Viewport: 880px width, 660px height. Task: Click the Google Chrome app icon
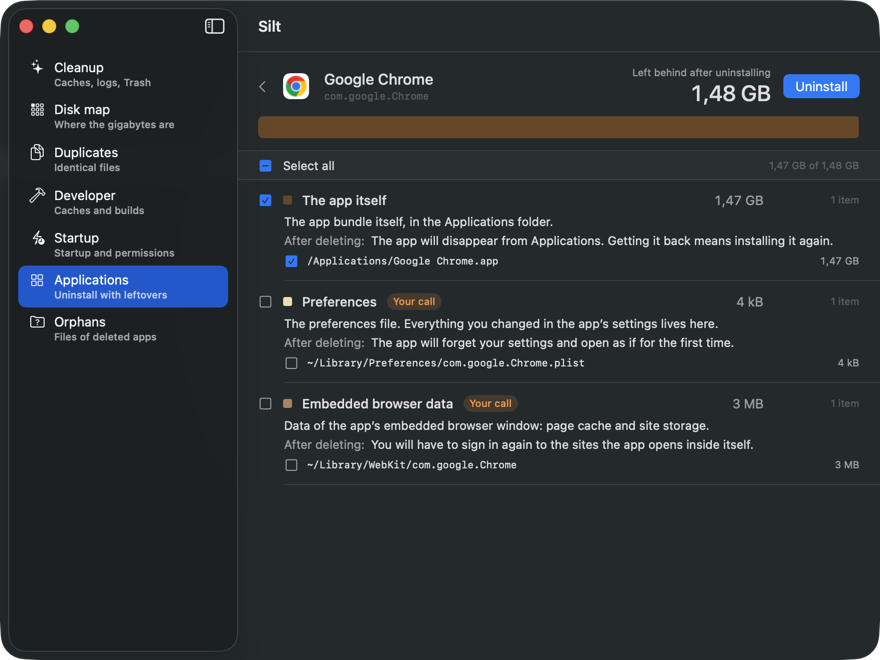point(296,86)
